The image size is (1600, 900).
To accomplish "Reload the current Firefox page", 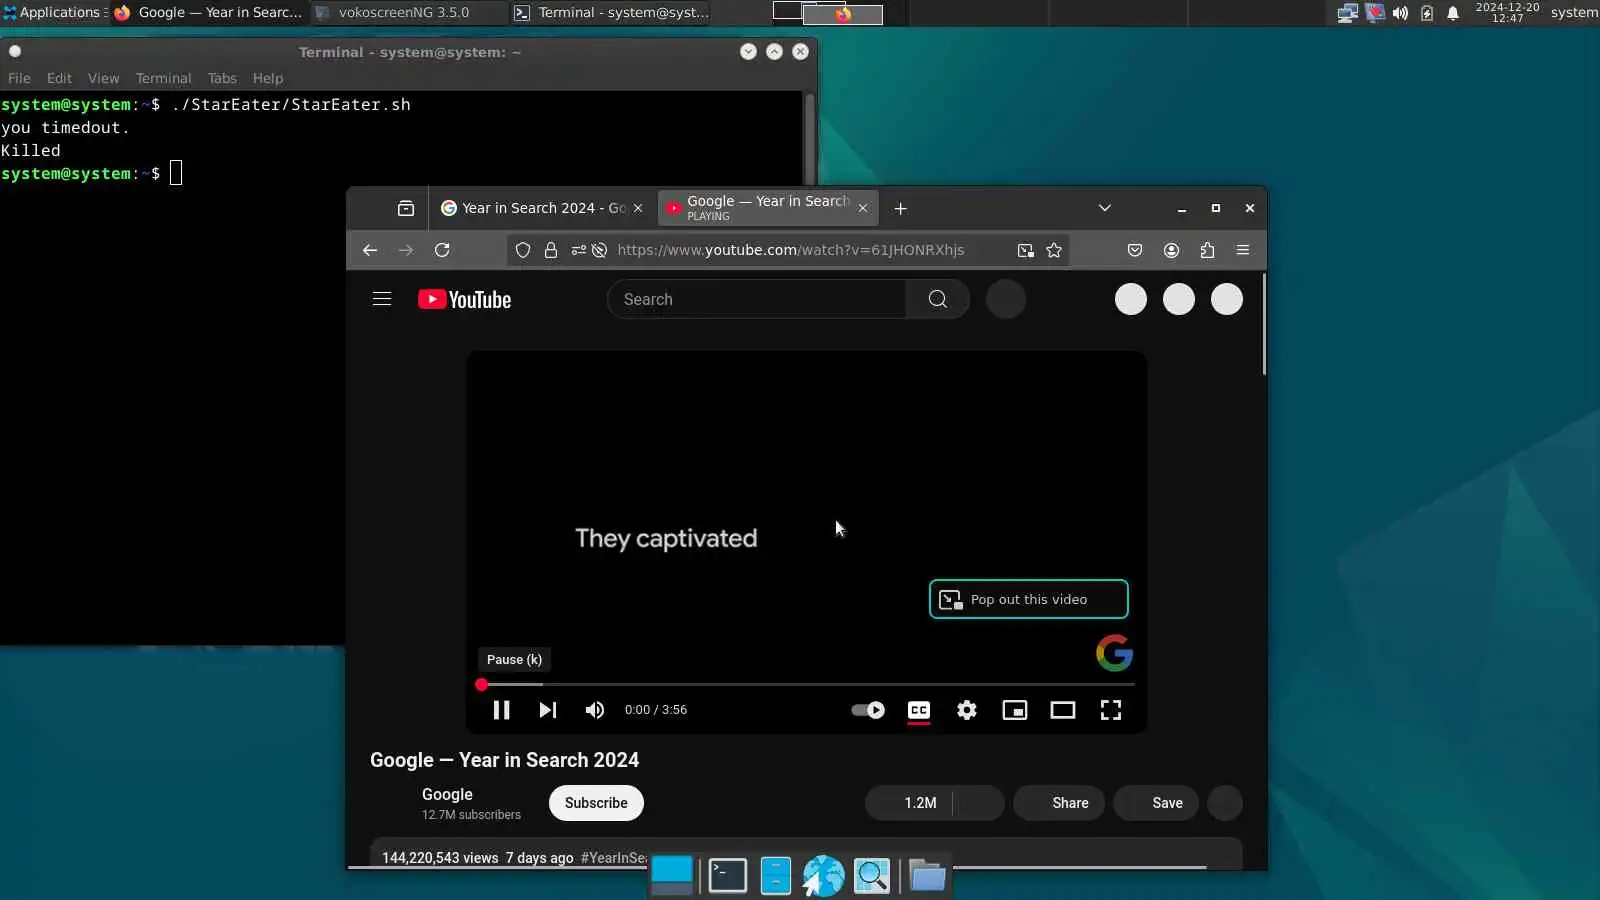I will click(x=442, y=250).
